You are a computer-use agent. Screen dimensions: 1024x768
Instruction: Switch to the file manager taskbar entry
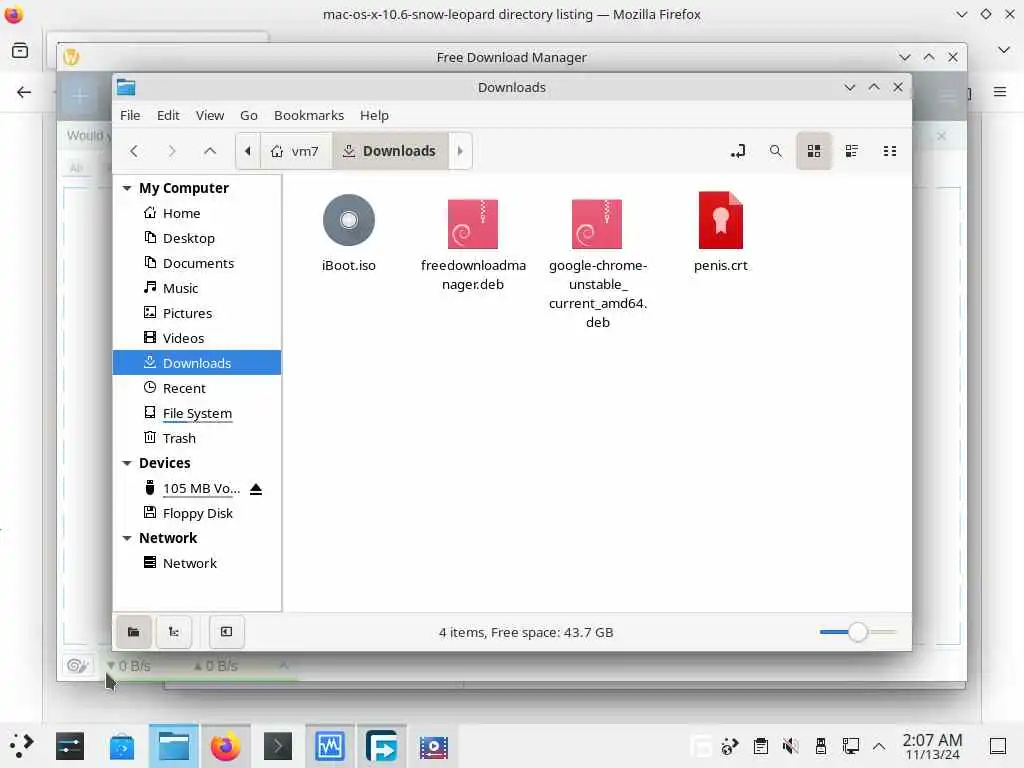174,746
